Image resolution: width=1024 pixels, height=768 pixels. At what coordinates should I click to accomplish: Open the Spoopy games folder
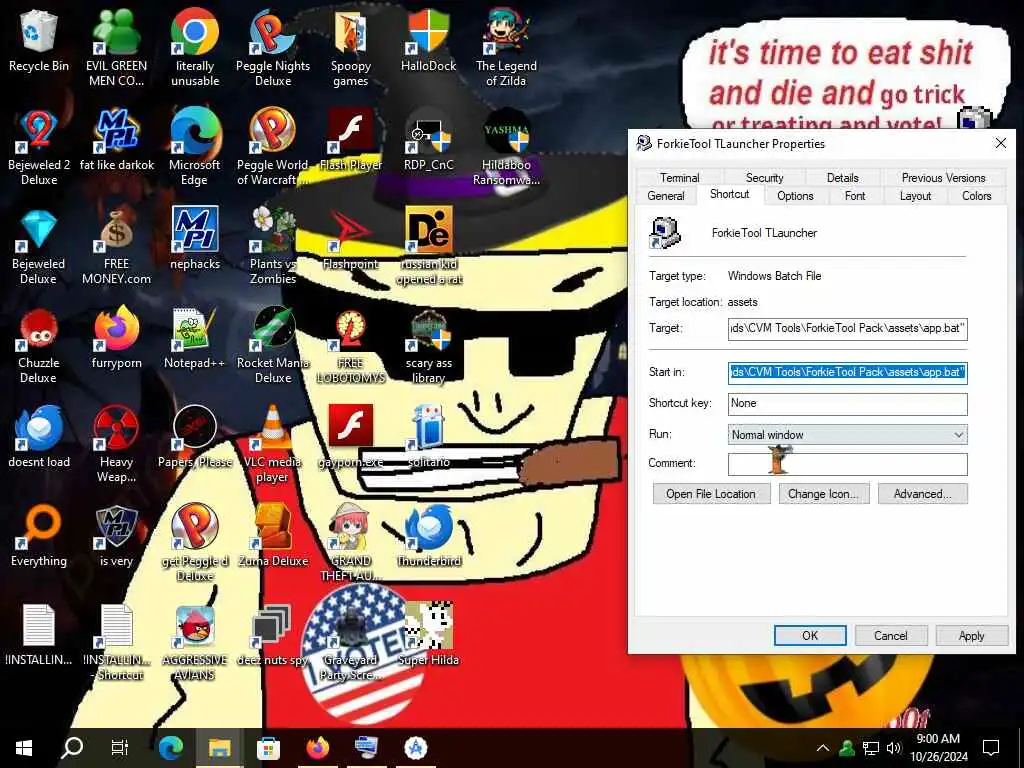[351, 48]
